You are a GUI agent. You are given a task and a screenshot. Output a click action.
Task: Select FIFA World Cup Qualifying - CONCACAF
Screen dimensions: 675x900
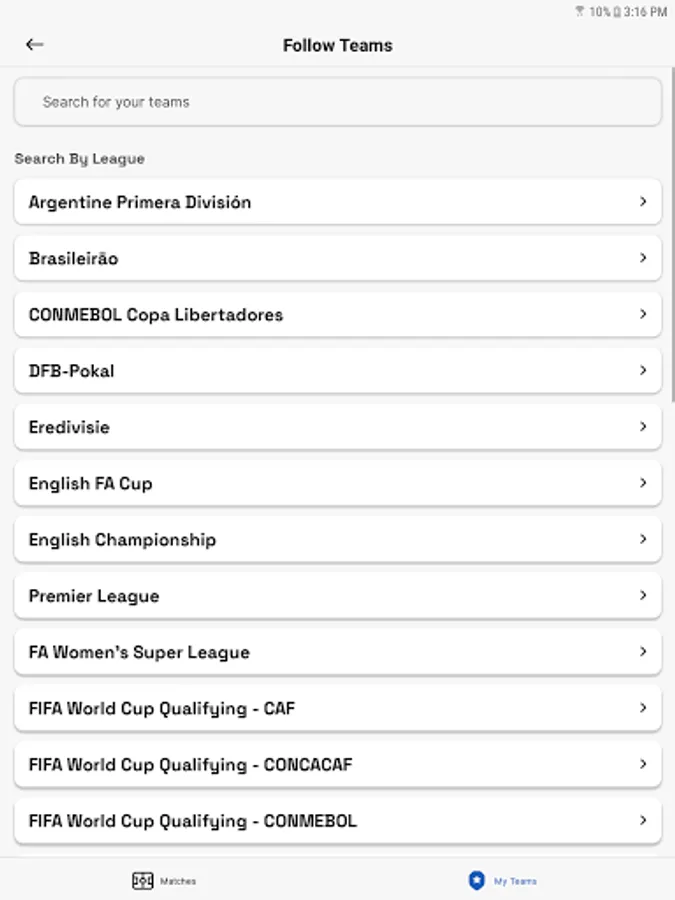(337, 765)
